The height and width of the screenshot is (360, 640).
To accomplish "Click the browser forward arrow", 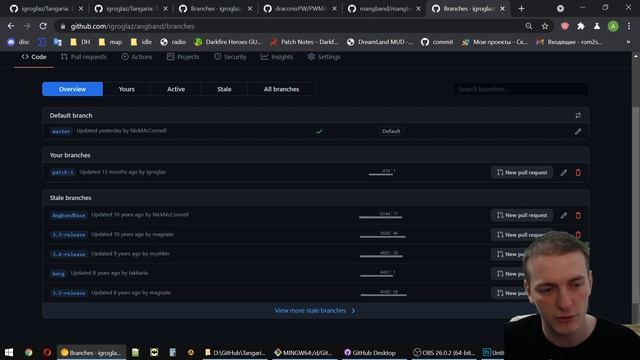I will [x=27, y=26].
